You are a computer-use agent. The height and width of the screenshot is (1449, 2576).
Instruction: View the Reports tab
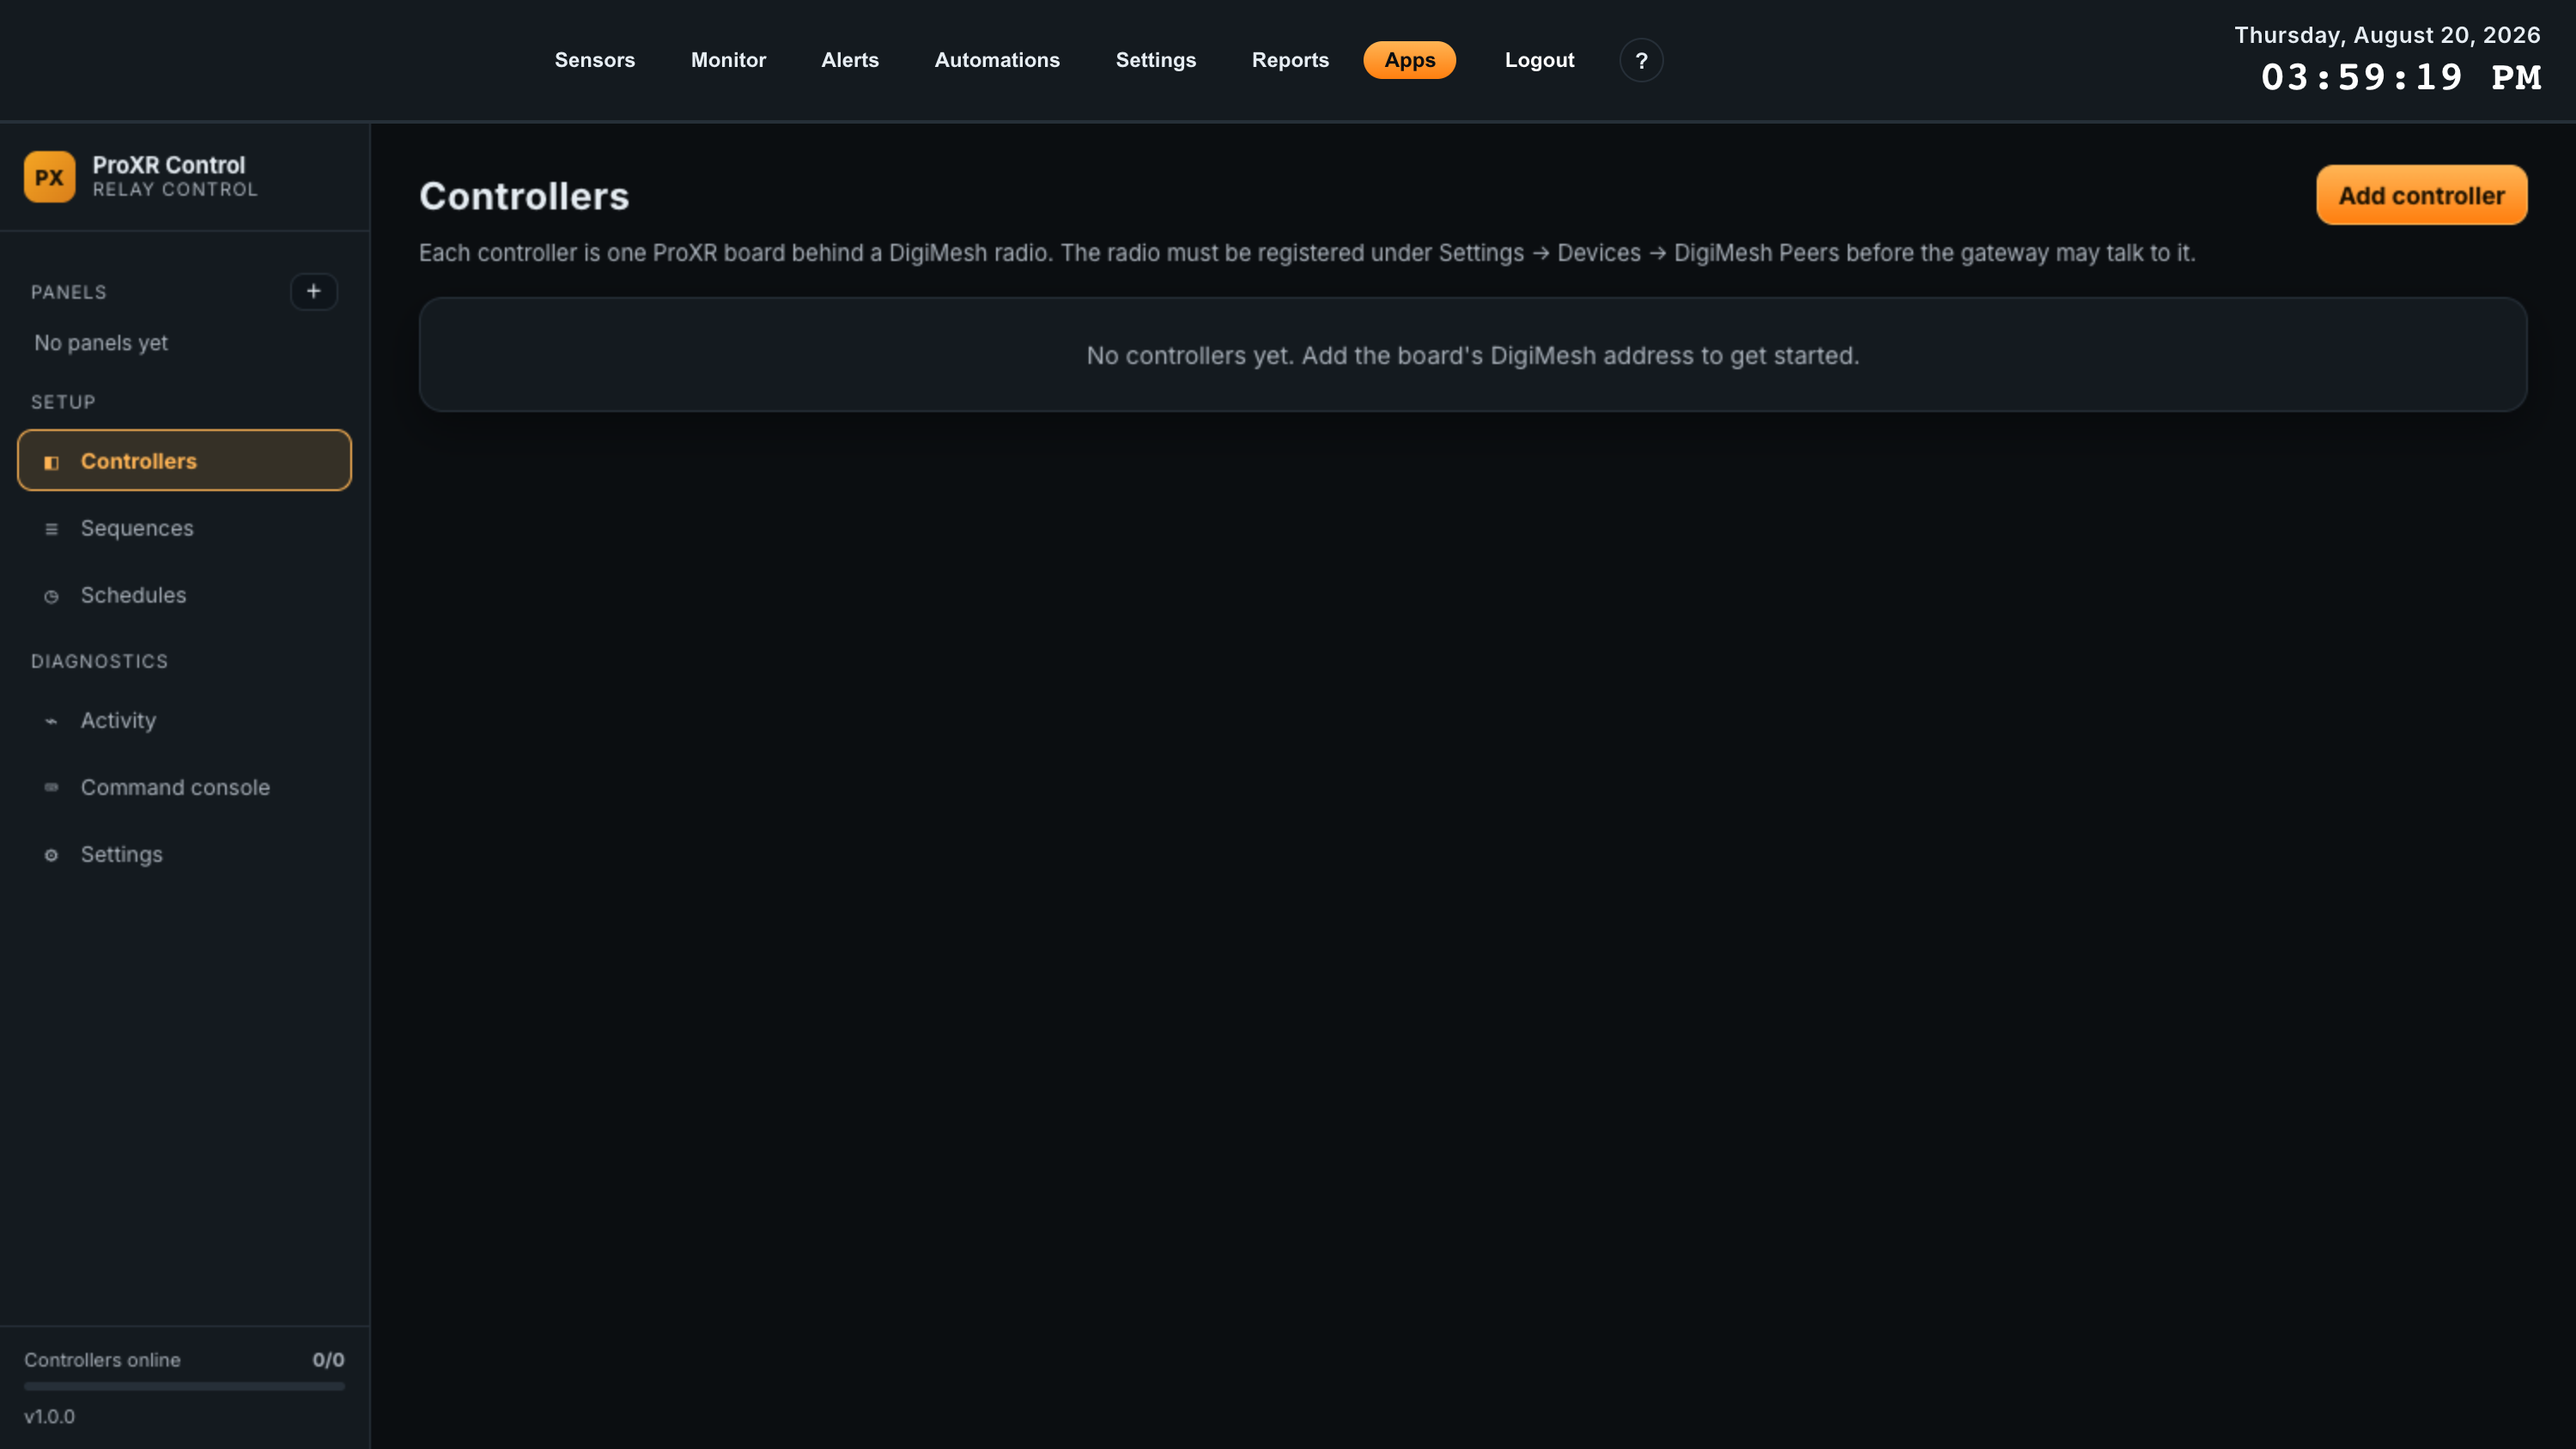click(x=1290, y=60)
